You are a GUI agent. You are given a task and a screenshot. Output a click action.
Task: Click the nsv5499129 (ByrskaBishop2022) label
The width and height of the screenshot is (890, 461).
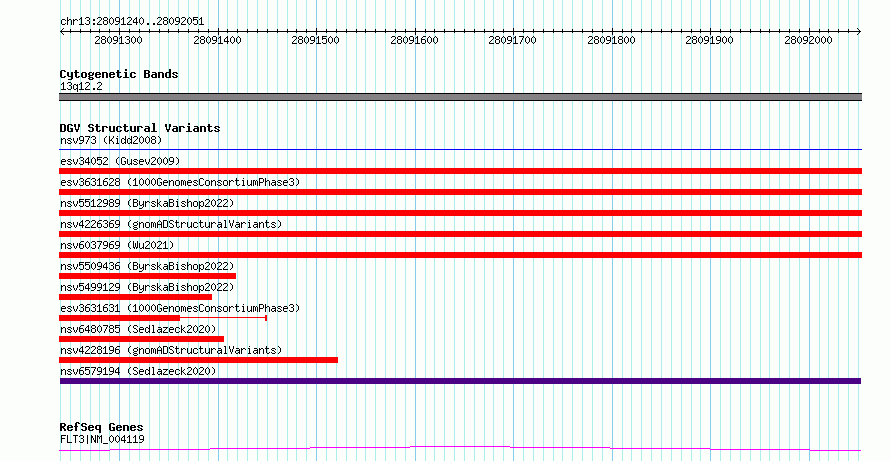(147, 287)
